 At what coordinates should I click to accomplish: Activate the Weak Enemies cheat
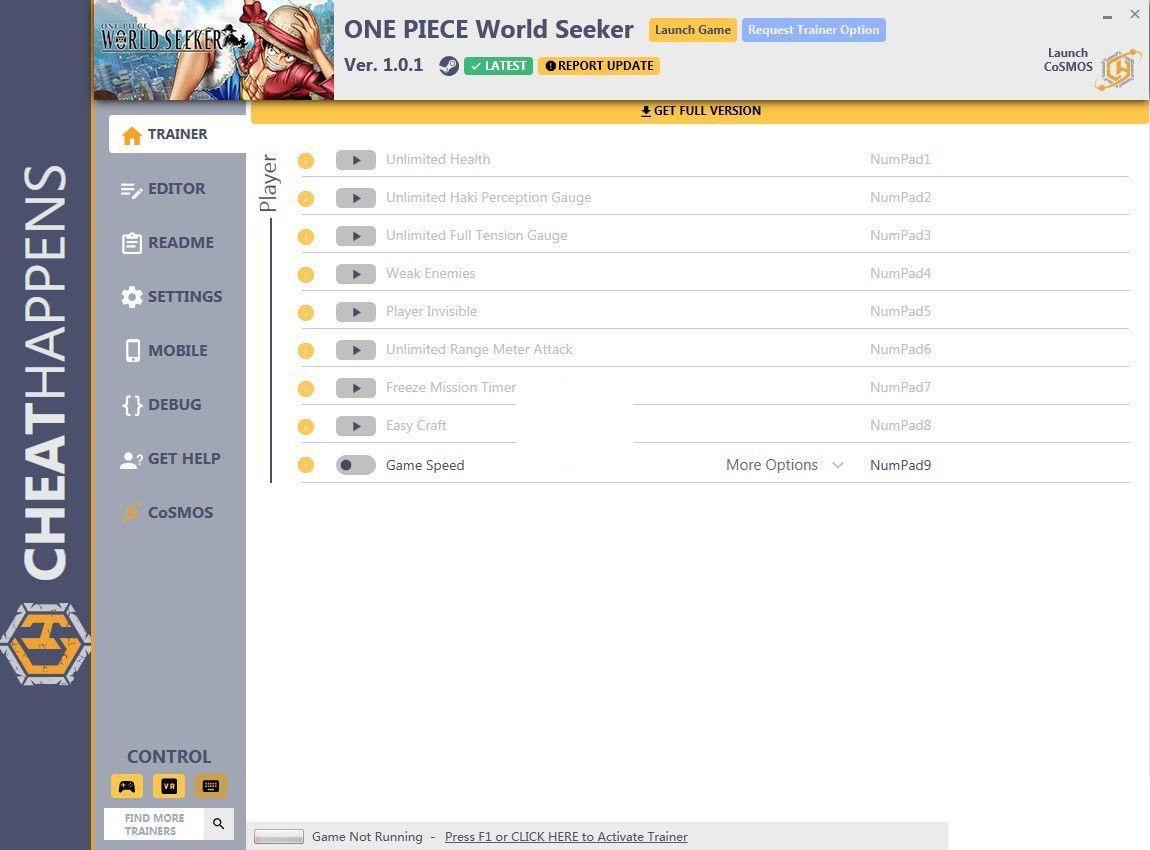[x=356, y=274]
